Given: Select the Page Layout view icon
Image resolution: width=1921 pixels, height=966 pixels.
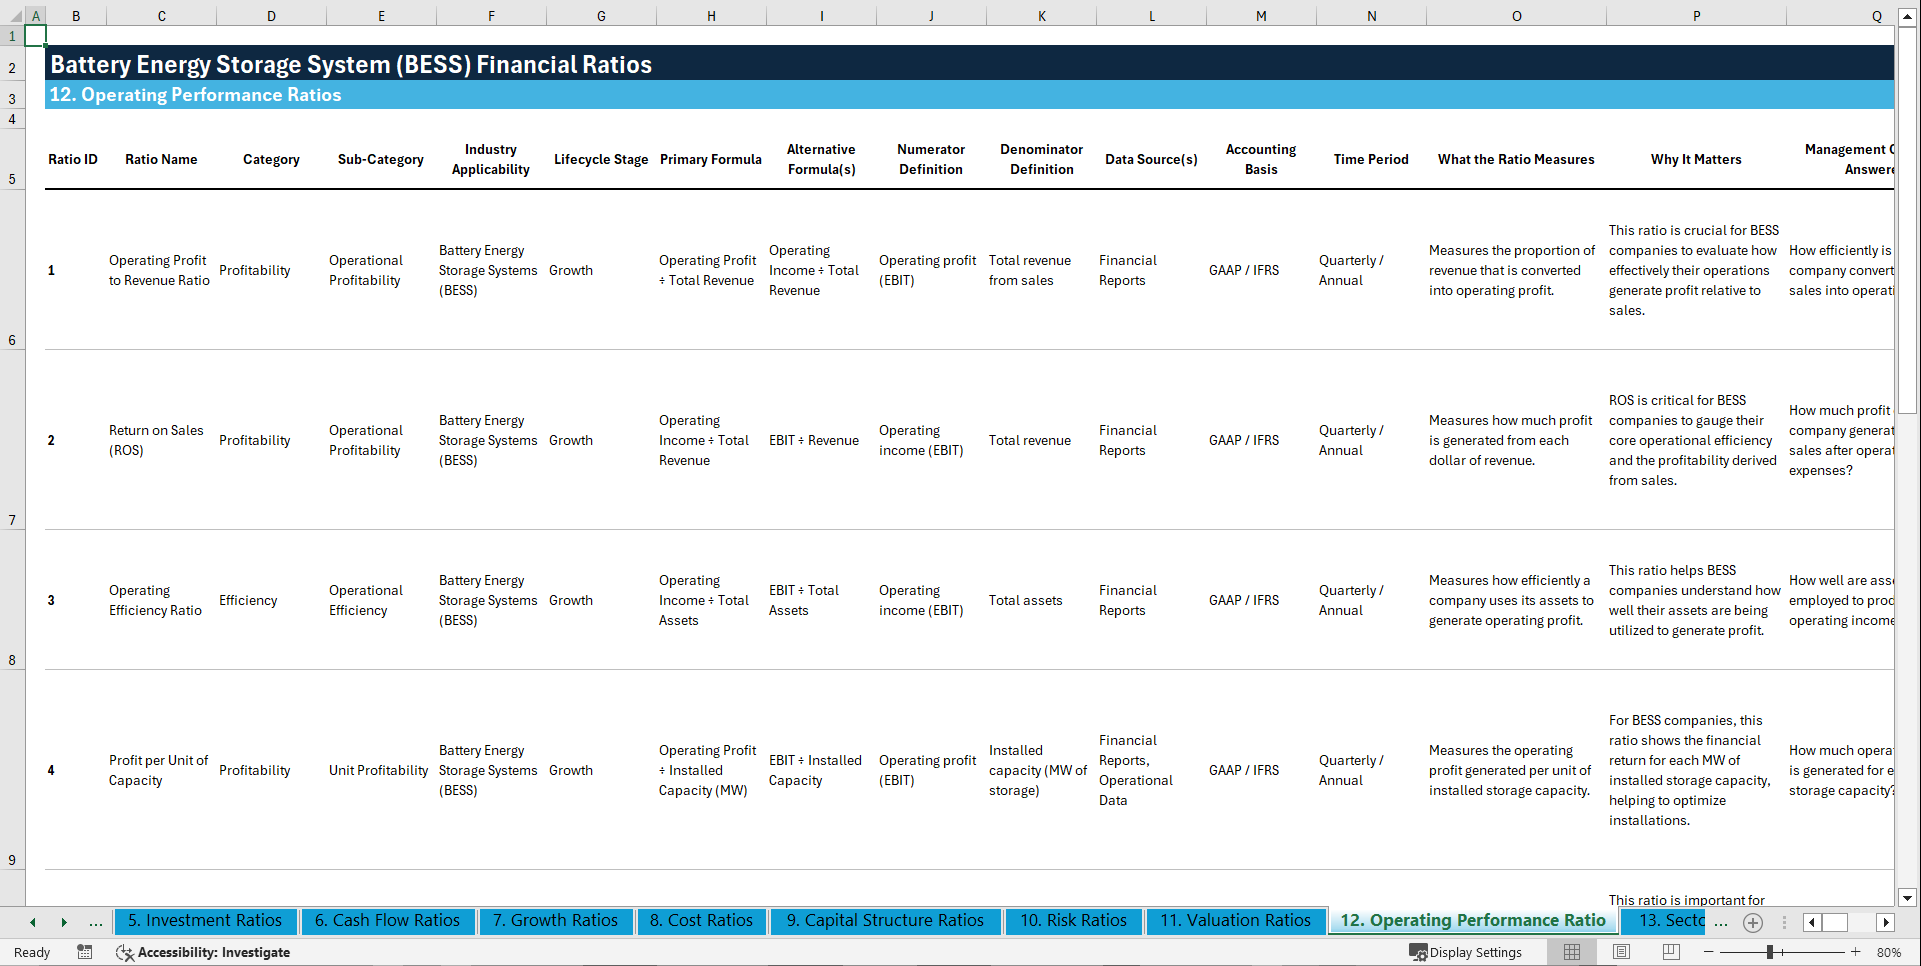Looking at the screenshot, I should [x=1621, y=952].
